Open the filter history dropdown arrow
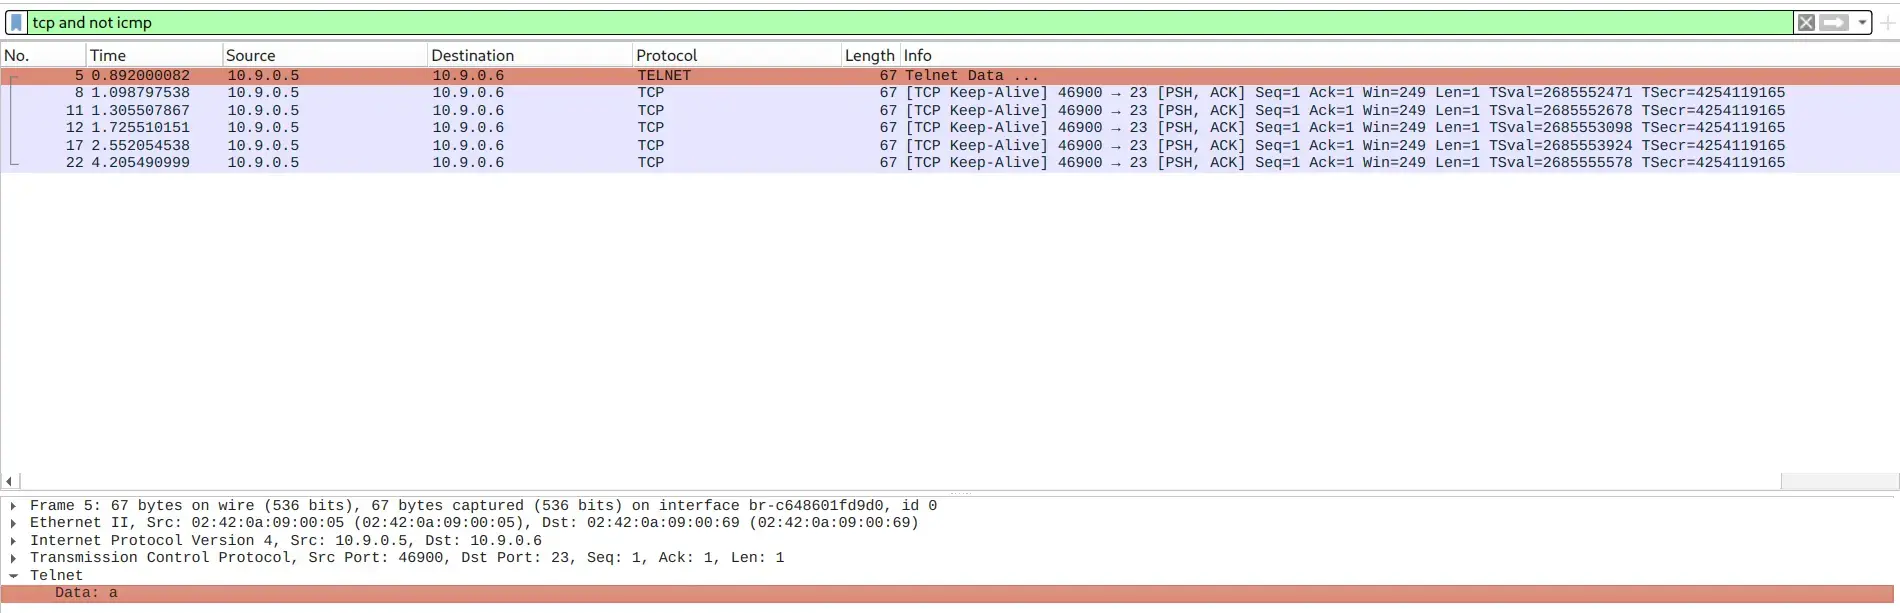 coord(1862,22)
